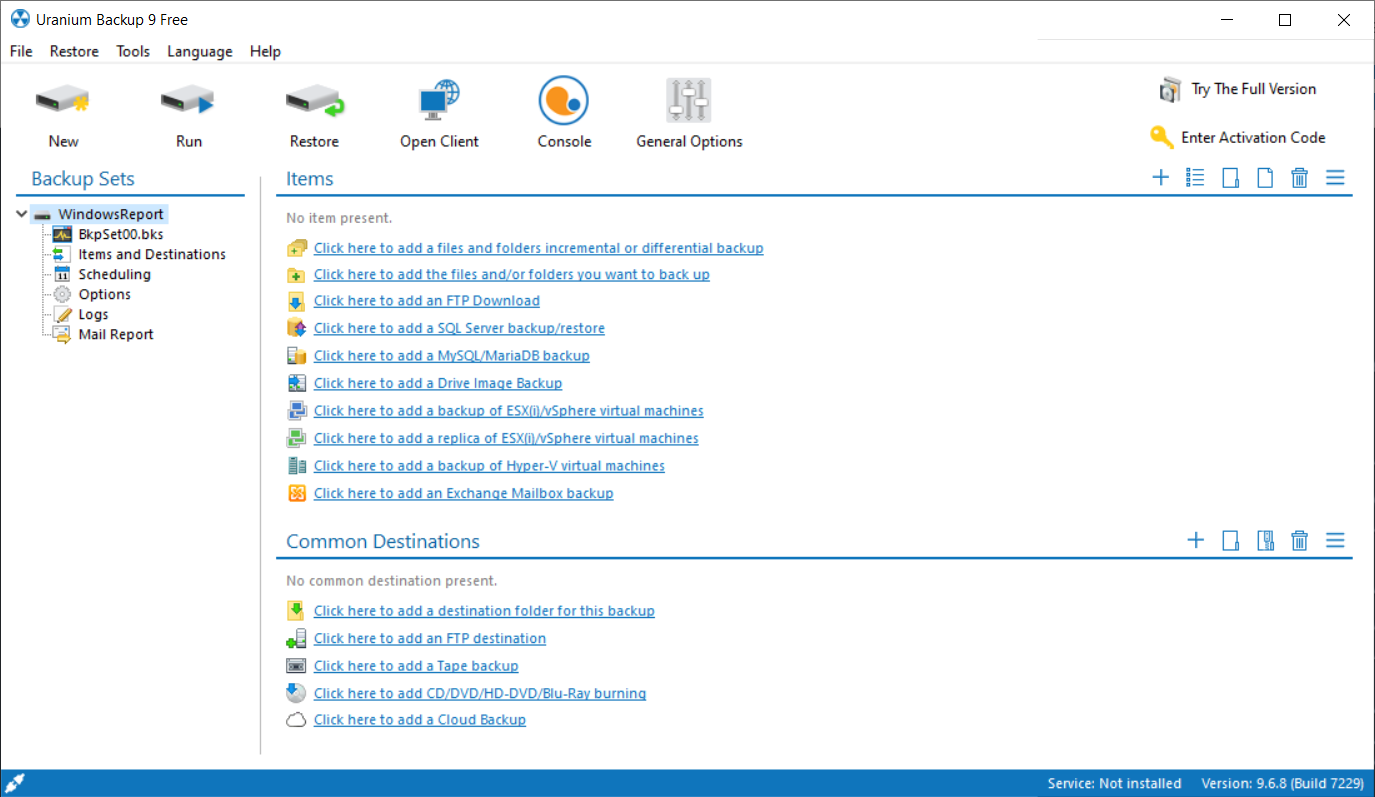Click the tape icon beside Tape backup link
1375x797 pixels.
pyautogui.click(x=296, y=666)
